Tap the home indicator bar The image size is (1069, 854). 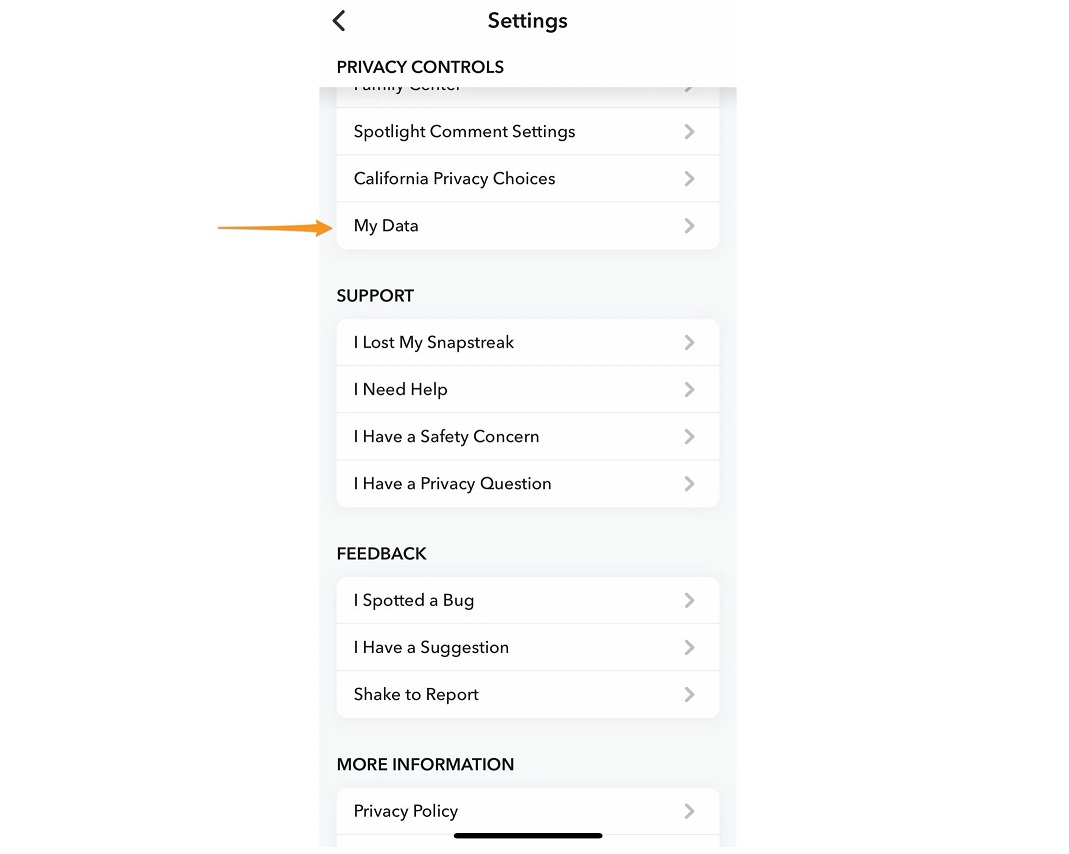tap(528, 835)
